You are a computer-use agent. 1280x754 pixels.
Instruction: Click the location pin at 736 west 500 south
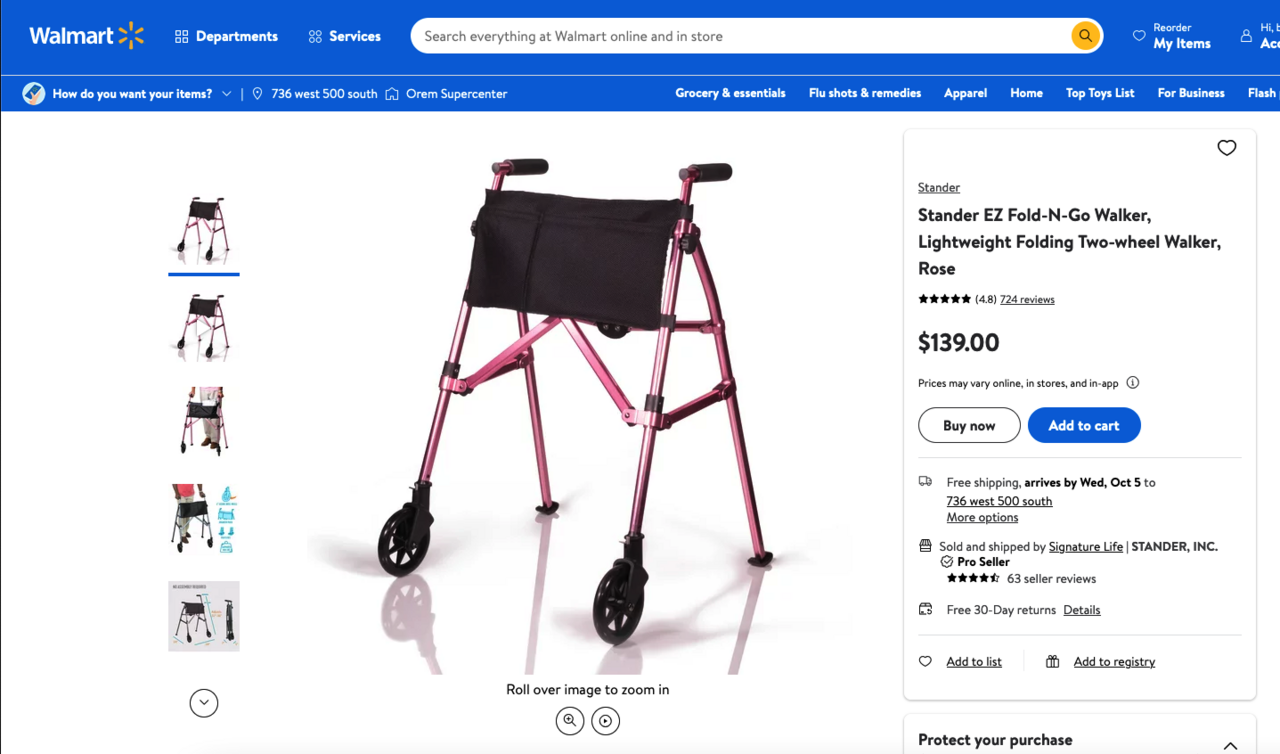258,94
